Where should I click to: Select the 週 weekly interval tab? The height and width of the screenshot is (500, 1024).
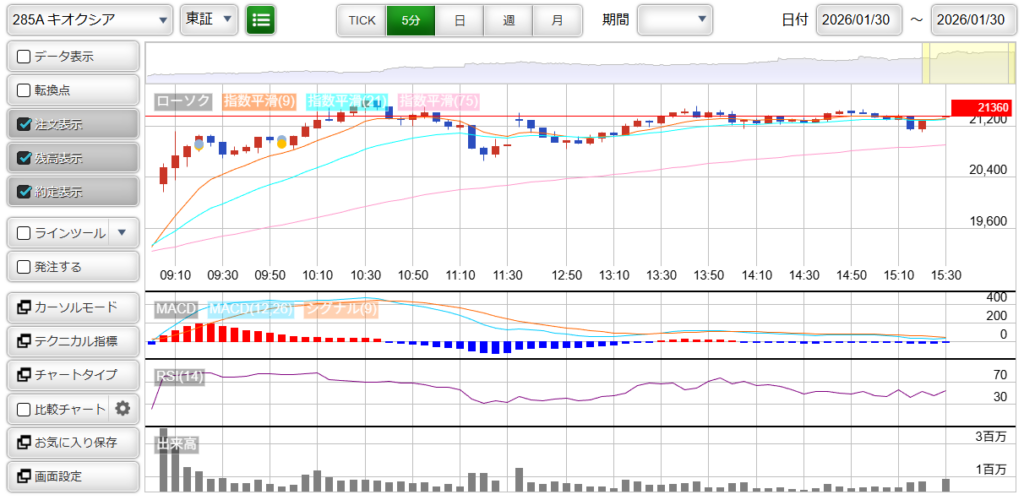point(508,19)
